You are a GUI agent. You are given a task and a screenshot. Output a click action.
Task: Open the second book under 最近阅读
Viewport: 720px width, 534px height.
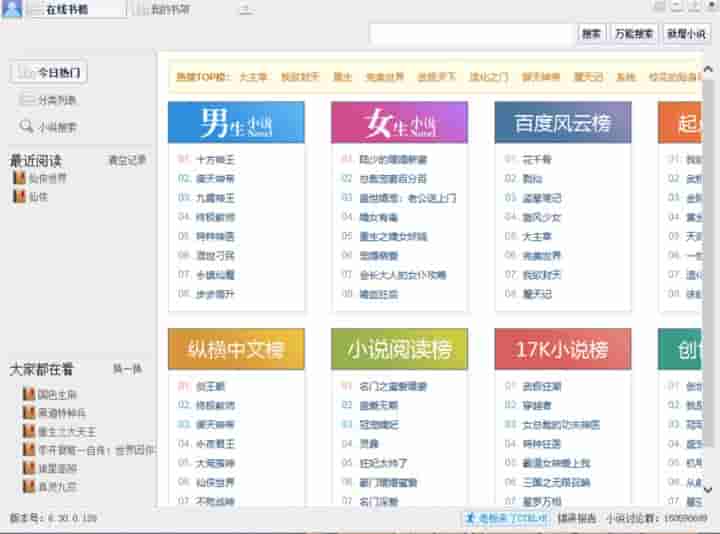[38, 197]
